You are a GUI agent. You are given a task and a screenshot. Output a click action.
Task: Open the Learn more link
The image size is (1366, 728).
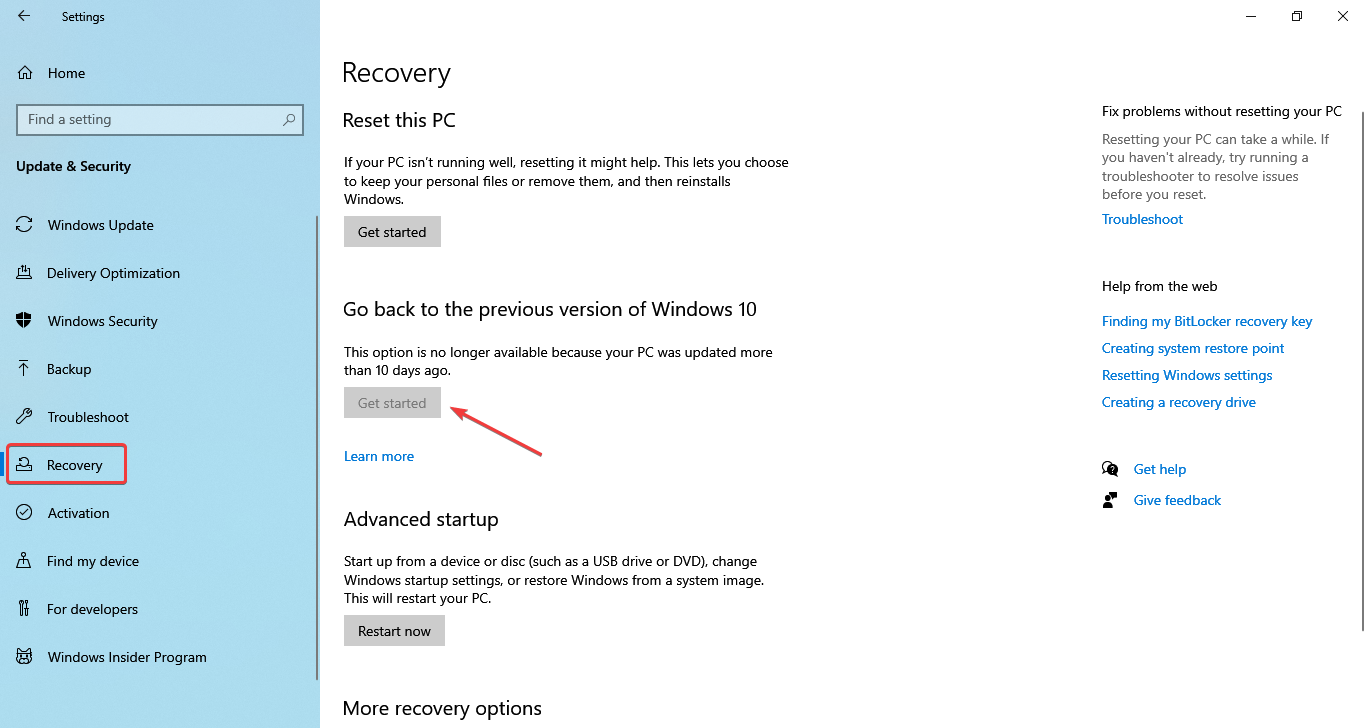(x=378, y=456)
